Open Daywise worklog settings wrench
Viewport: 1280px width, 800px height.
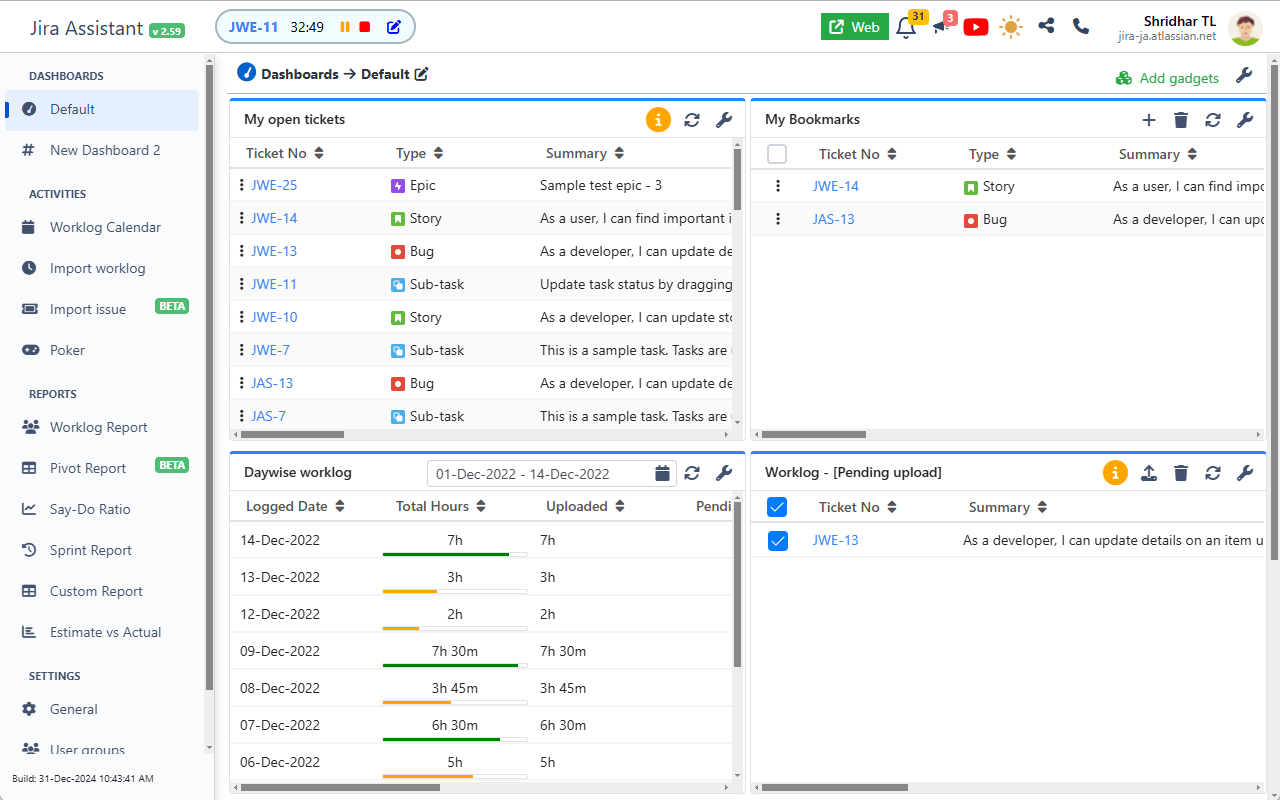(x=724, y=473)
